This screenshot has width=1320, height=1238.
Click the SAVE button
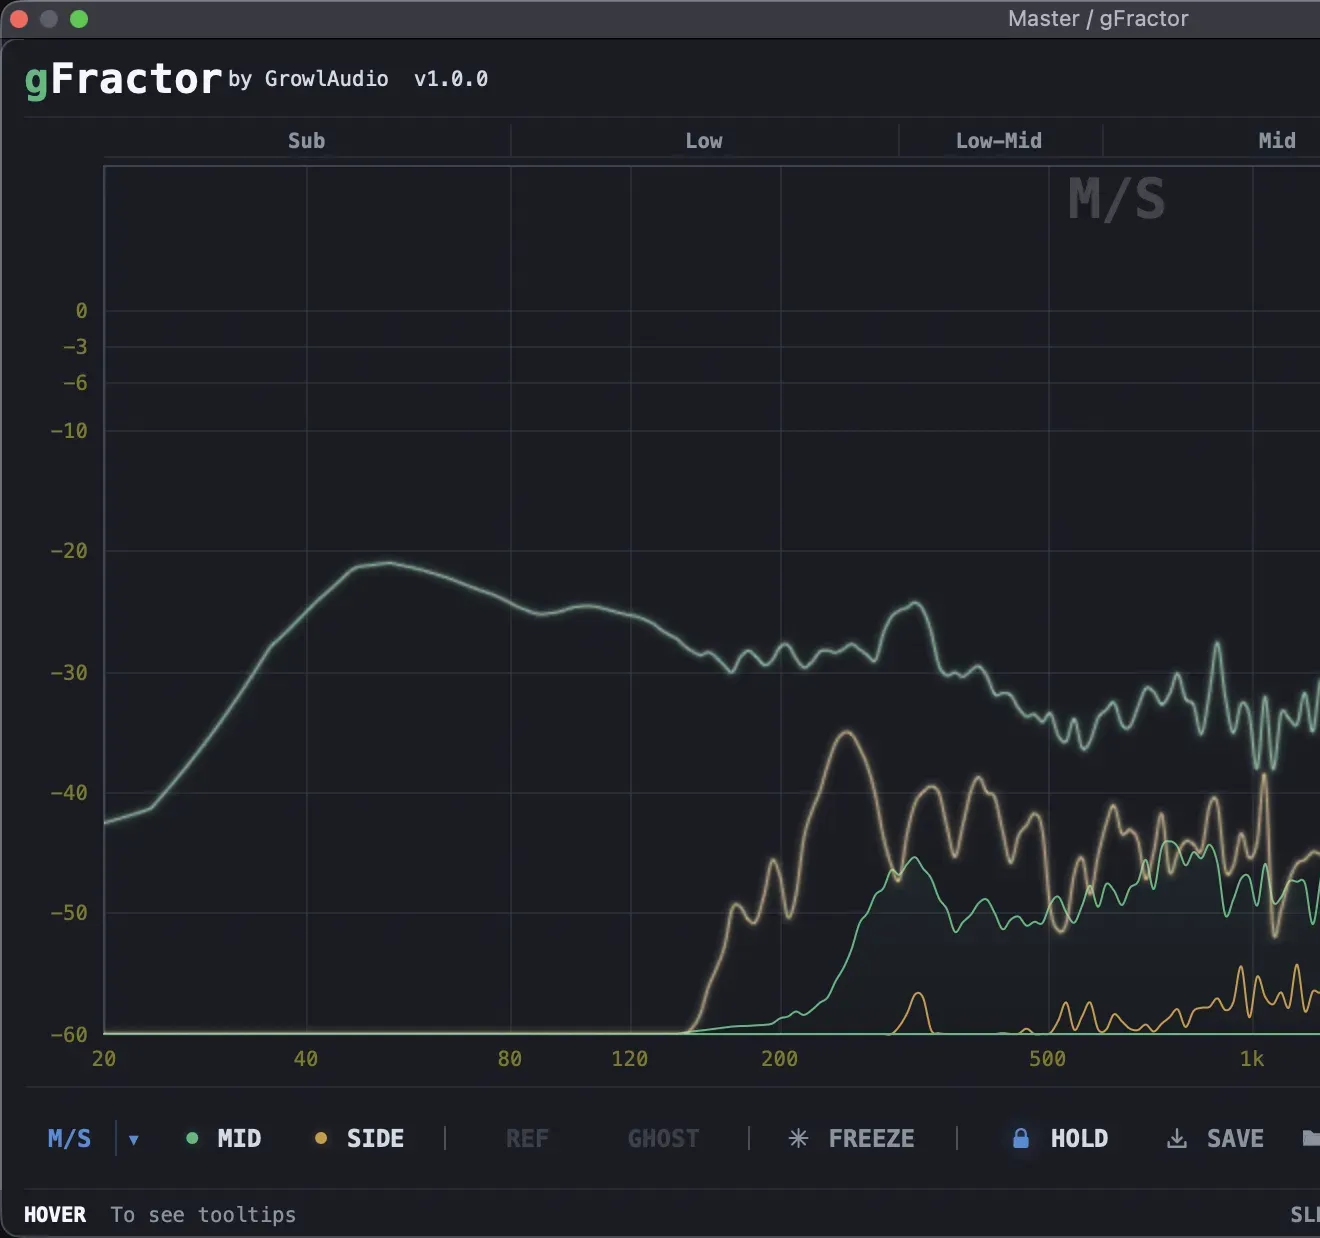coord(1234,1138)
